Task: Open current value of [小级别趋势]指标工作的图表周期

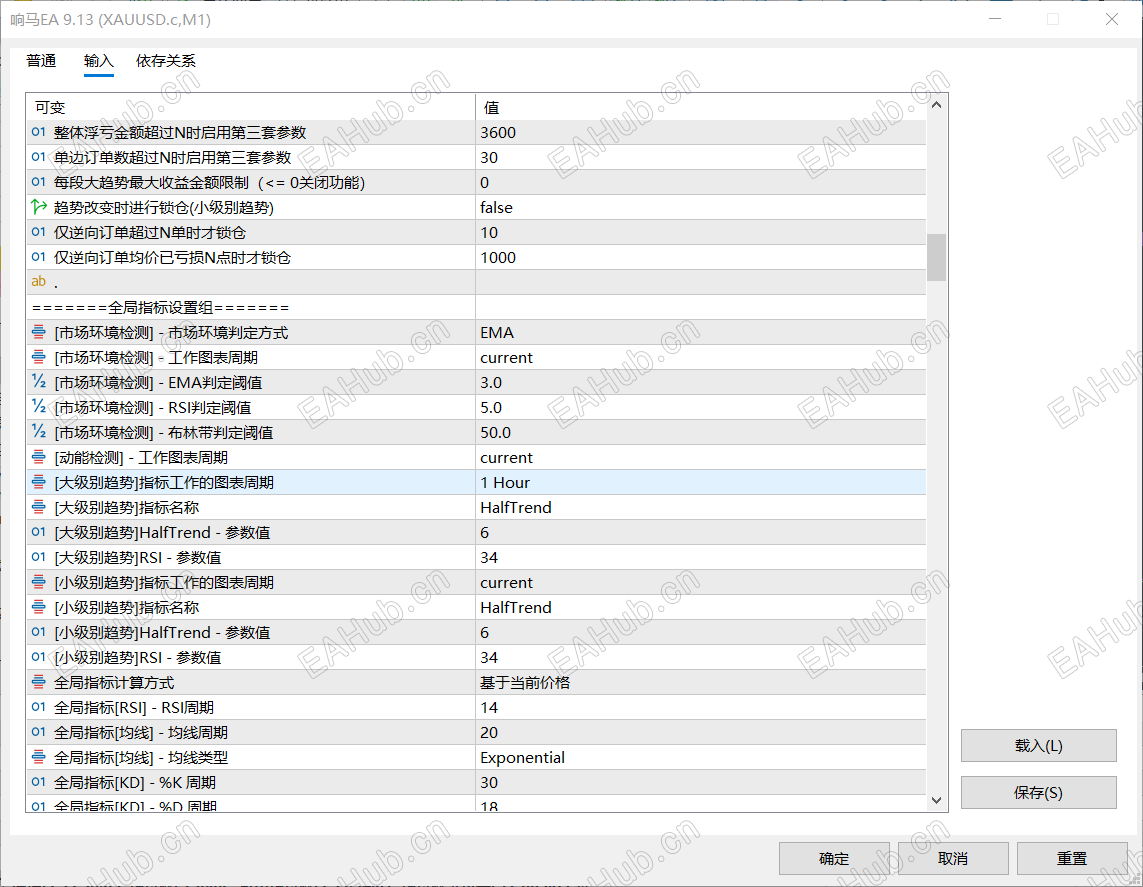Action: tap(701, 582)
